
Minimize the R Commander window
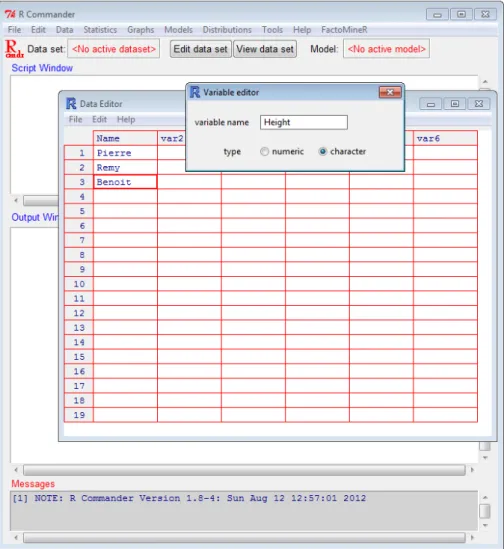pos(437,14)
